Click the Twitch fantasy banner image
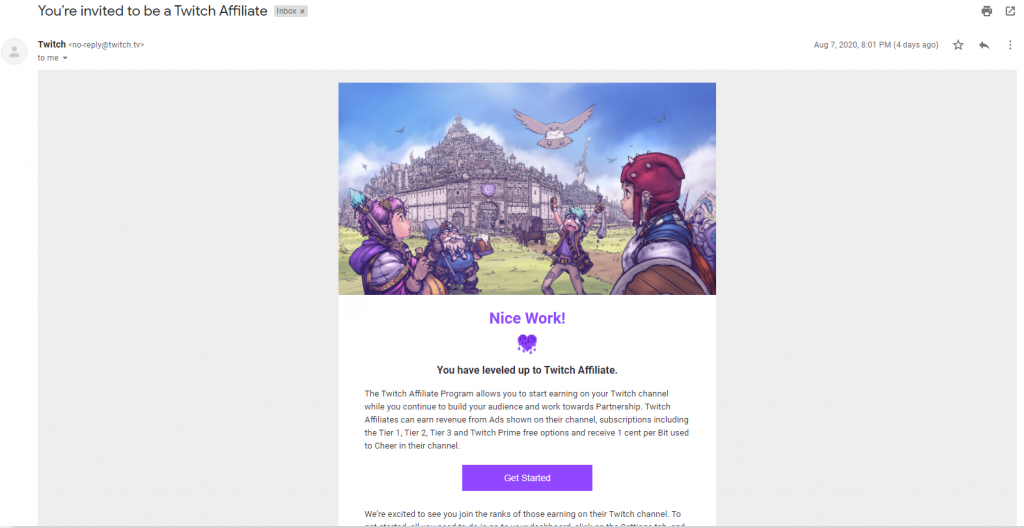 pos(527,189)
